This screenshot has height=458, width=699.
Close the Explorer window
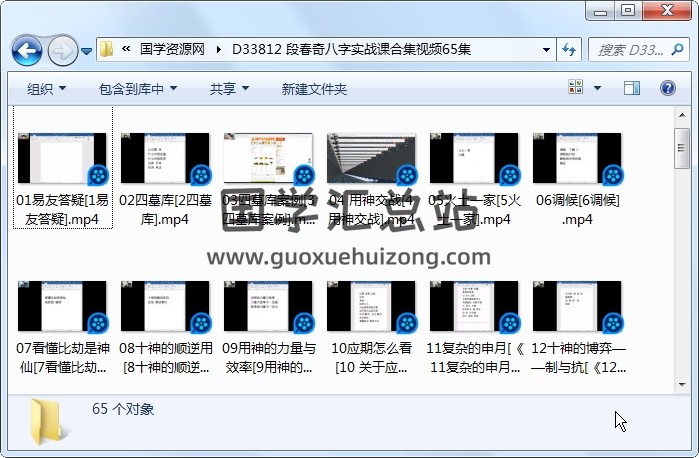pyautogui.click(x=666, y=10)
